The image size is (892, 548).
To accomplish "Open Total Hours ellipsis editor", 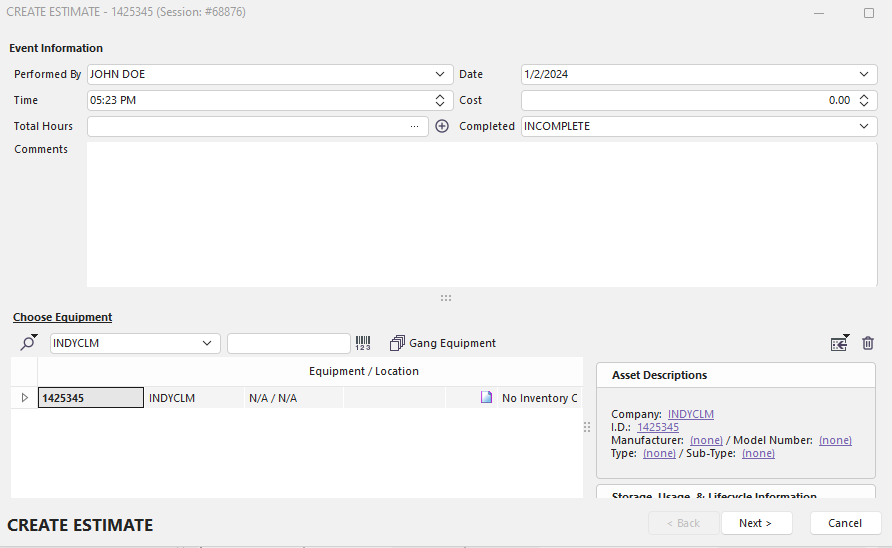I will tap(414, 127).
